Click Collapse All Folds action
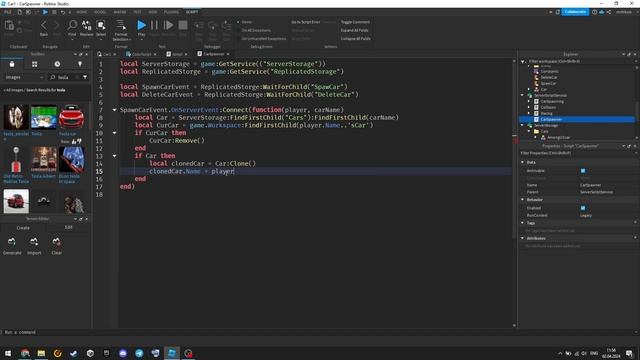The image size is (640, 360). [356, 39]
